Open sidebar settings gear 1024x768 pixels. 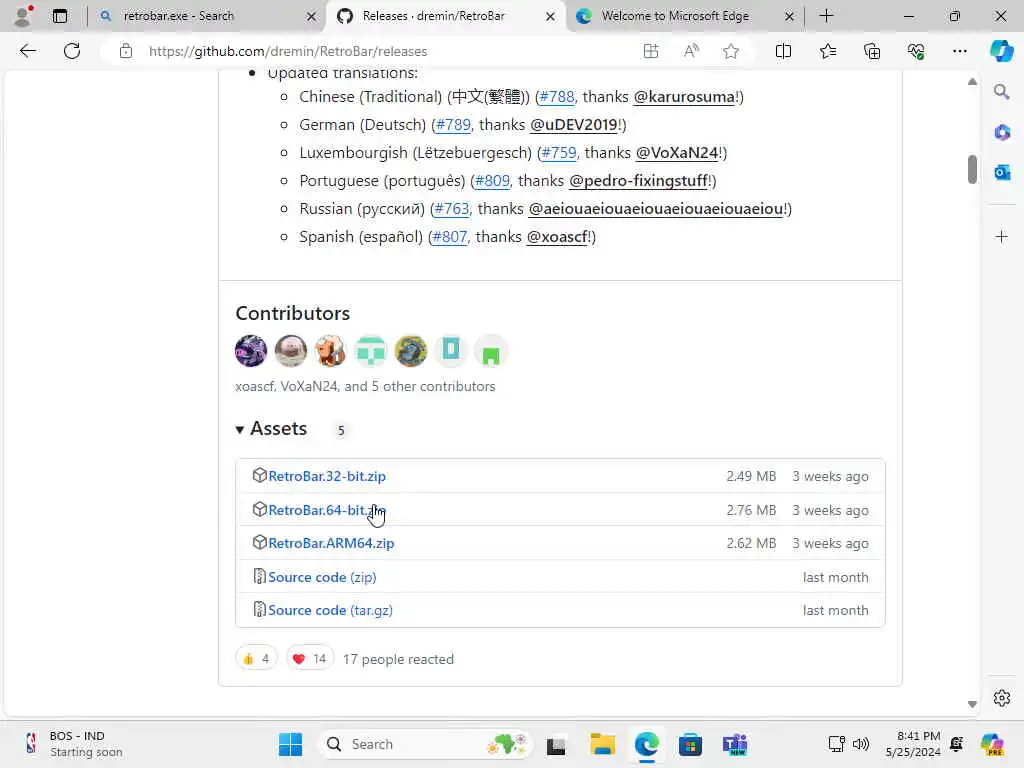point(1002,698)
